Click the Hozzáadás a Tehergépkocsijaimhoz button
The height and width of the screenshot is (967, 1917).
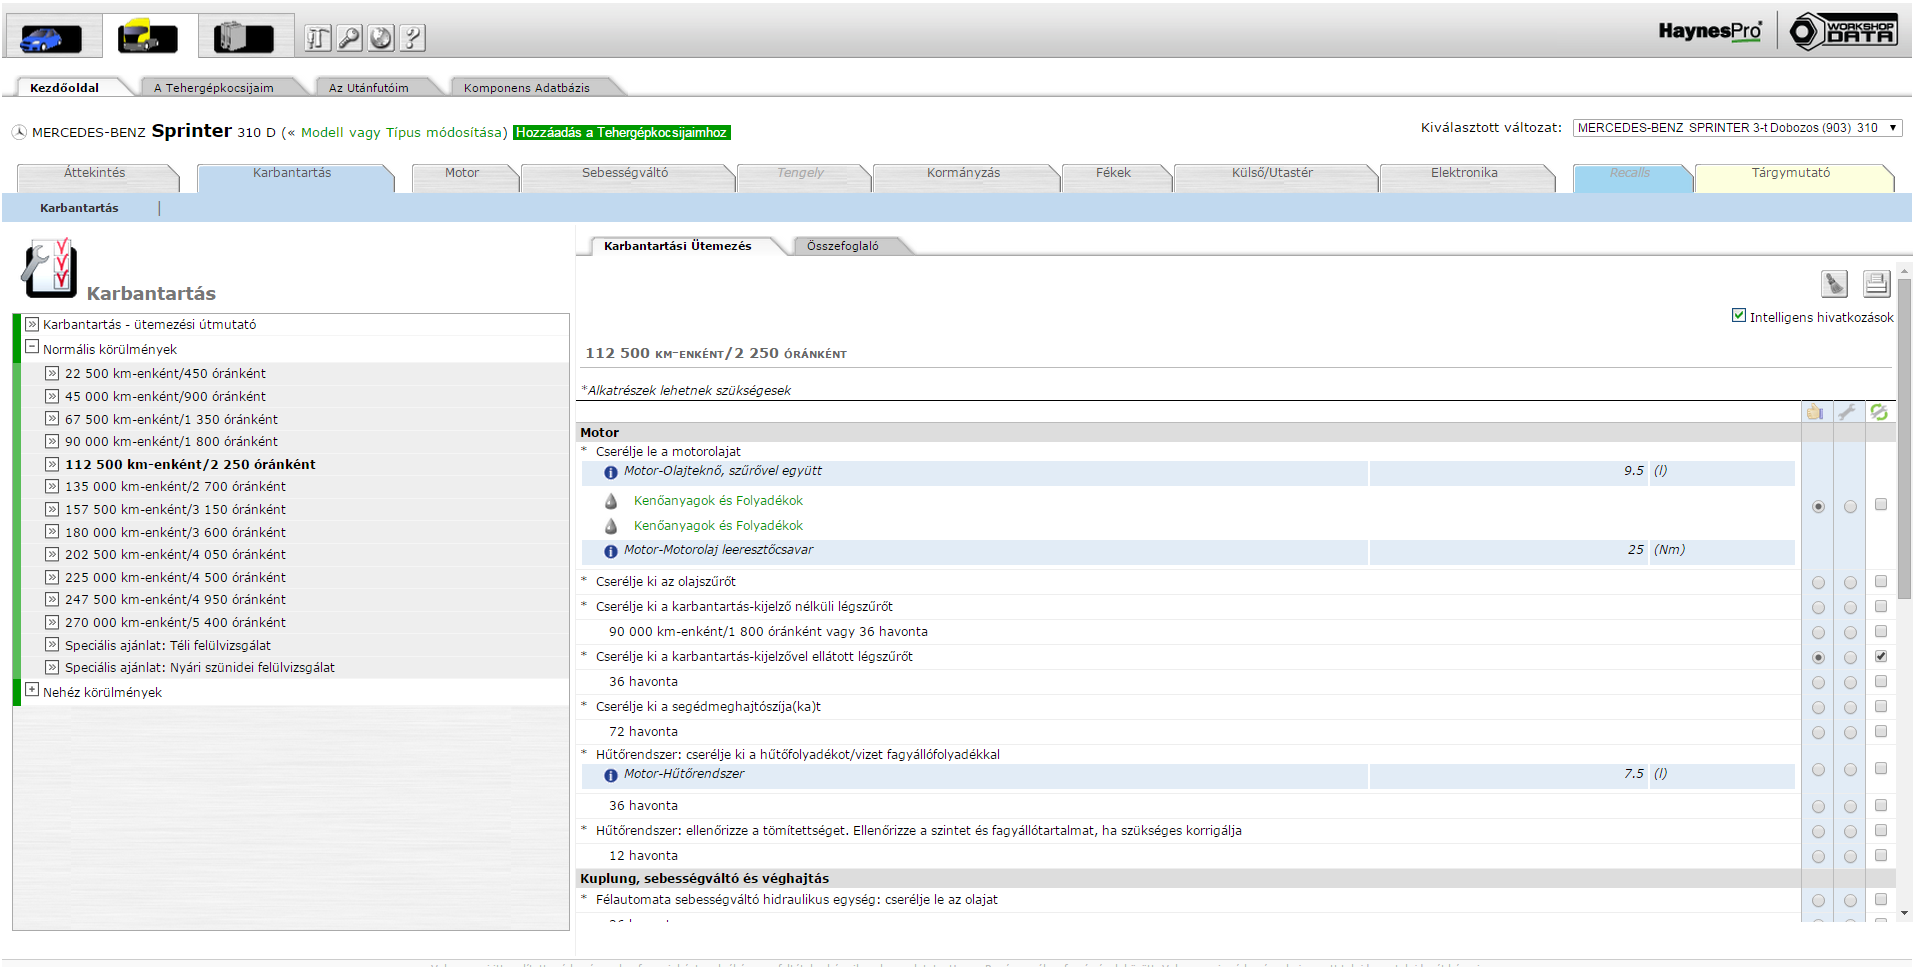[x=621, y=133]
